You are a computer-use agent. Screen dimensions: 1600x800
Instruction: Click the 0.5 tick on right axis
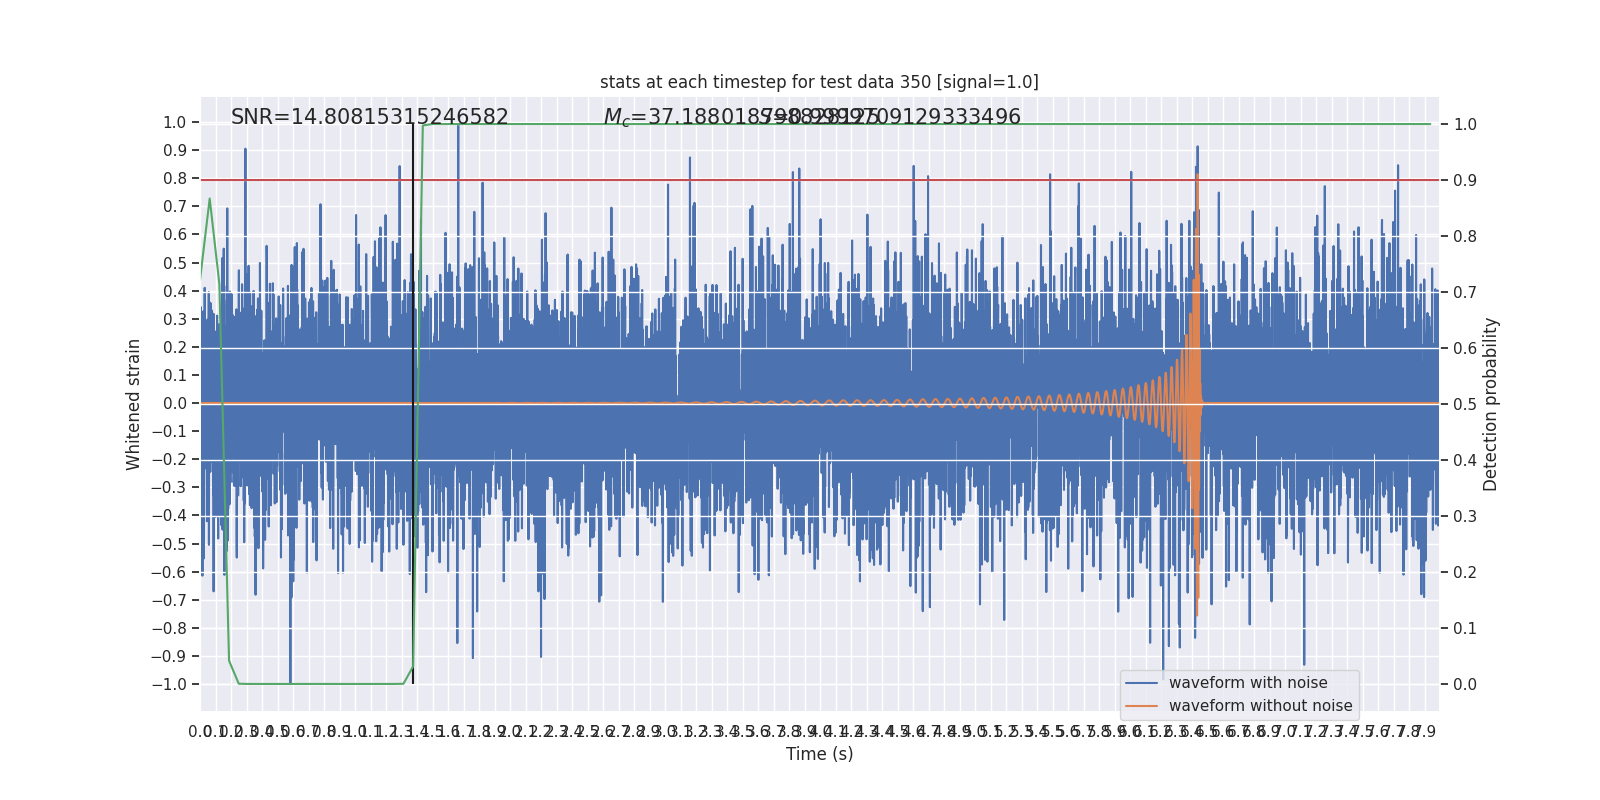tap(1465, 404)
